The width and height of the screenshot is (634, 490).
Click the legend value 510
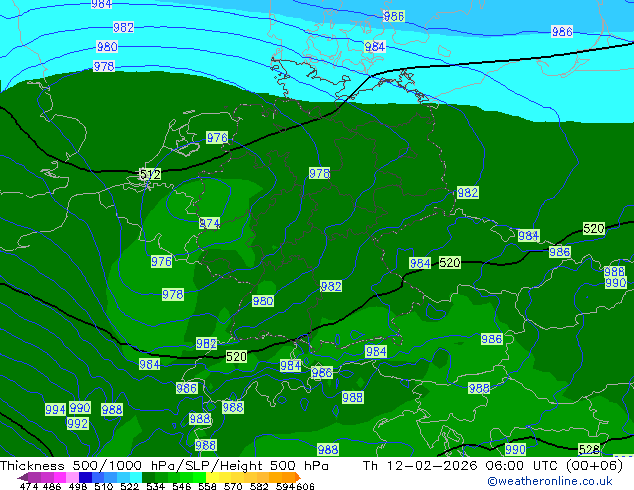click(104, 486)
